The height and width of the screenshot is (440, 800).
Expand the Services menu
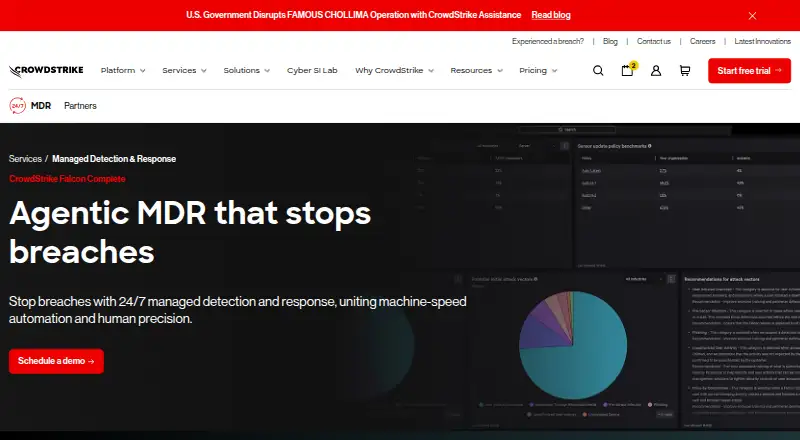[x=184, y=70]
